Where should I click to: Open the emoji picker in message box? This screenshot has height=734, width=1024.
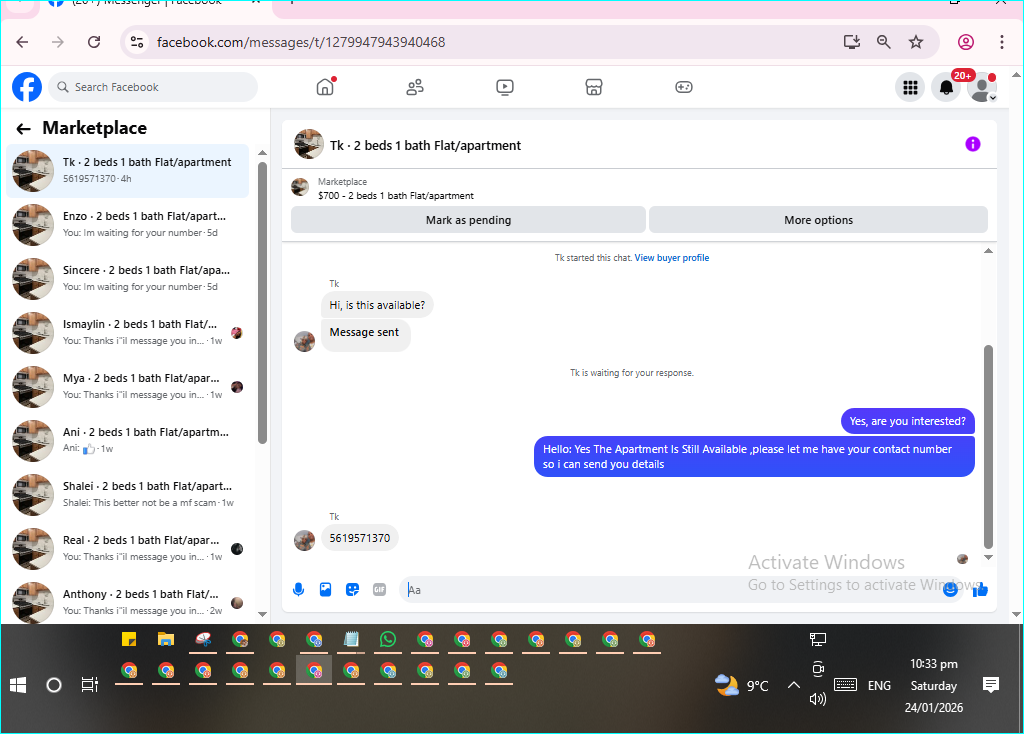950,590
